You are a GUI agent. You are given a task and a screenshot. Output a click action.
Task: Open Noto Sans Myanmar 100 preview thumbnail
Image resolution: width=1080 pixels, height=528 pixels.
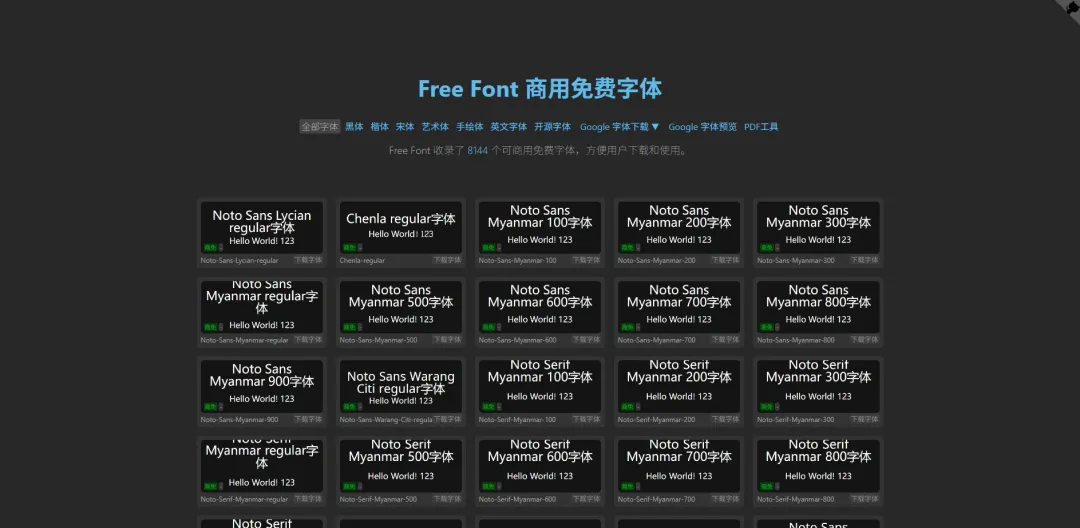click(540, 227)
